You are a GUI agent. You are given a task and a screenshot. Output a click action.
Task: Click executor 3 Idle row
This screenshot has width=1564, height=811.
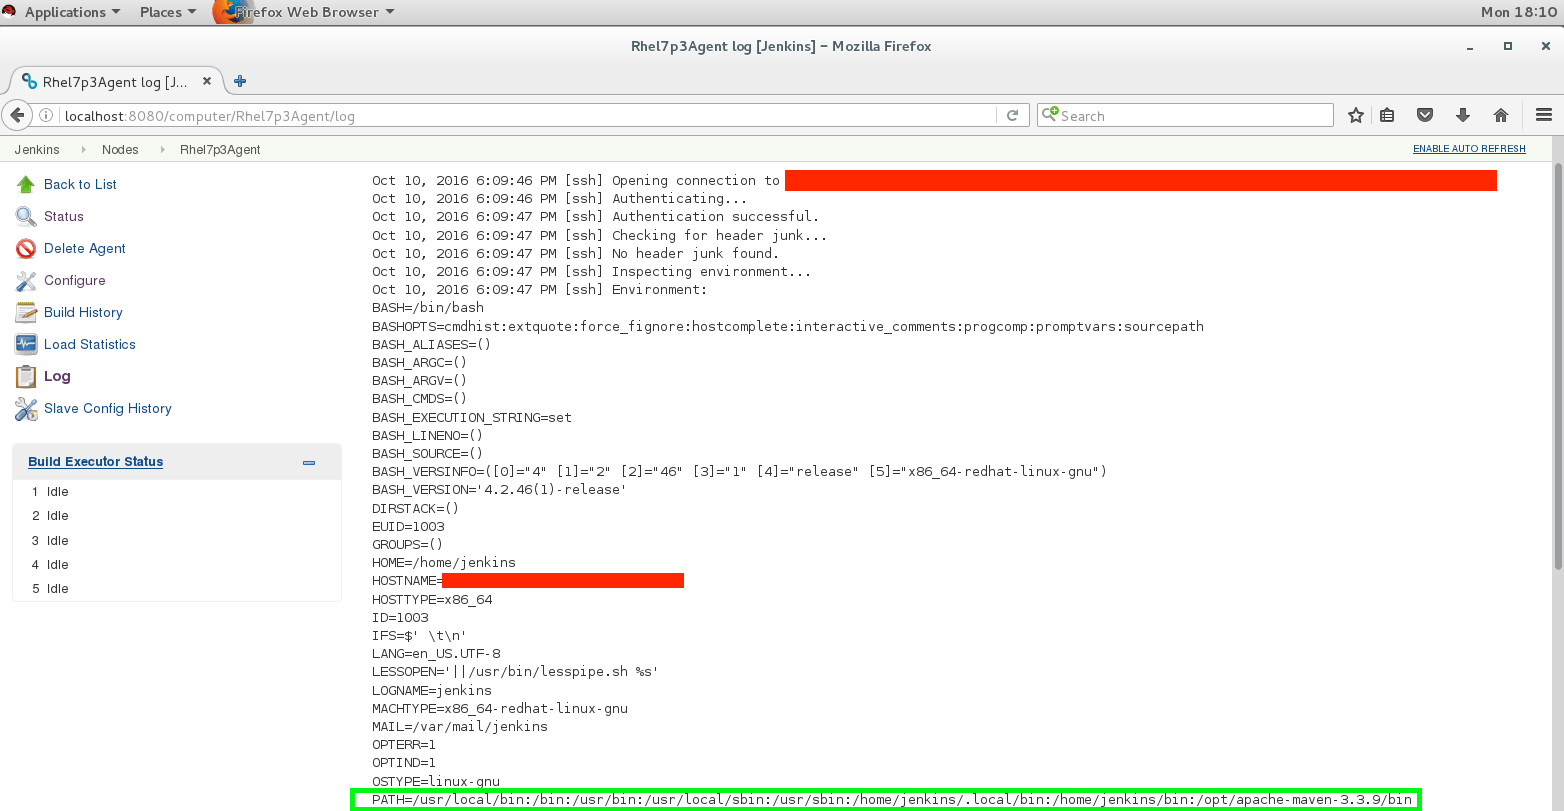176,541
